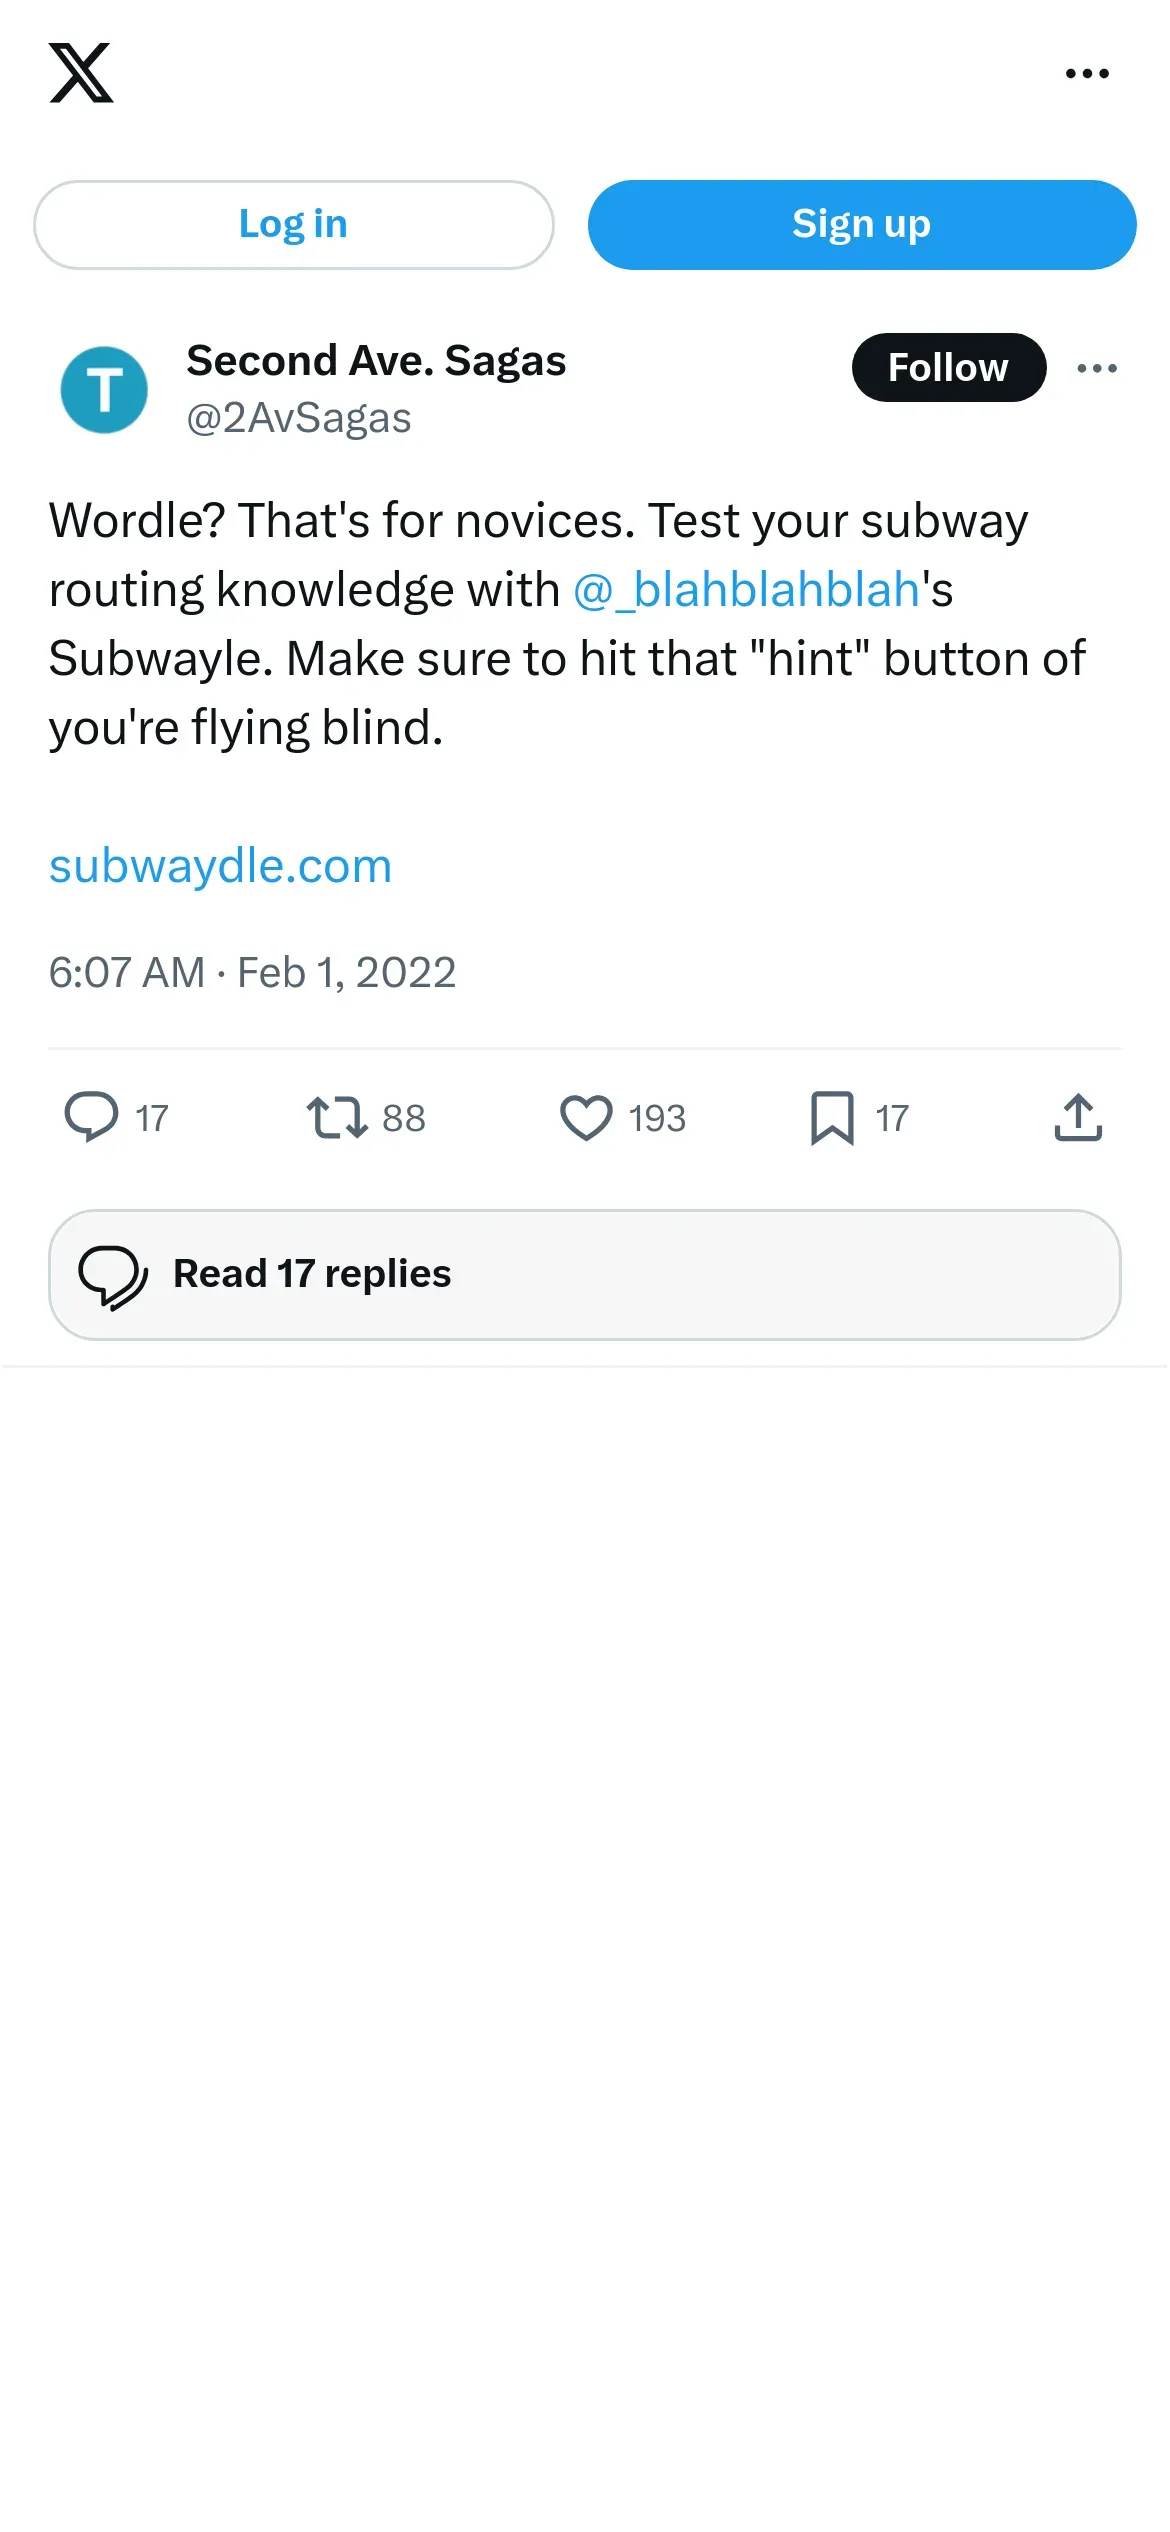Open the top-right more options menu

pyautogui.click(x=1087, y=73)
